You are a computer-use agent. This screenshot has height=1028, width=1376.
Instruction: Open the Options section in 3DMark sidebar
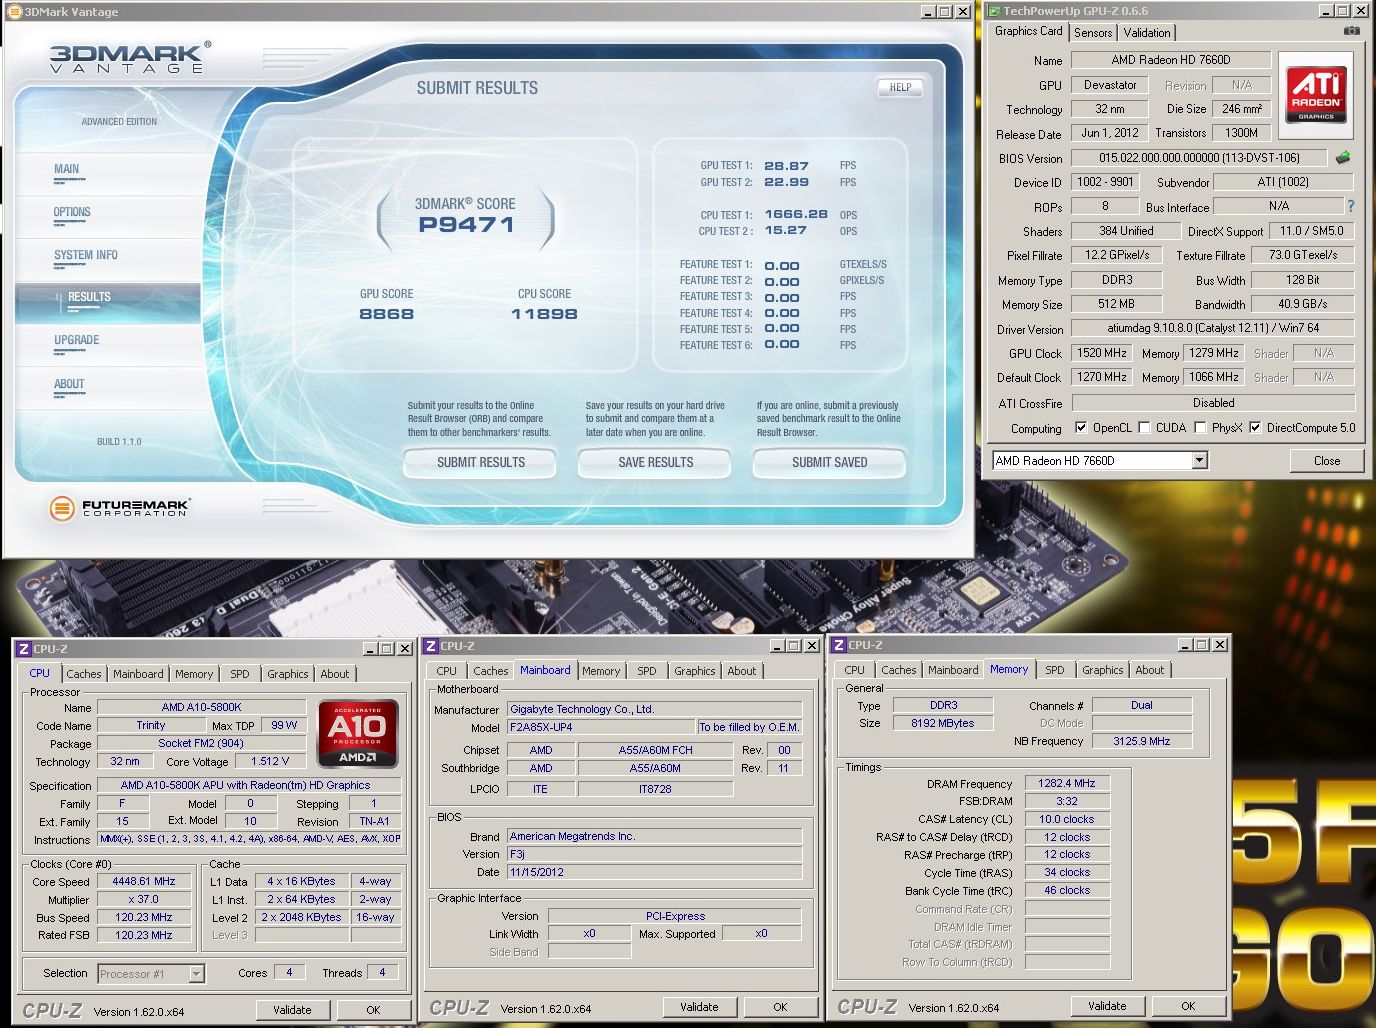pos(72,212)
